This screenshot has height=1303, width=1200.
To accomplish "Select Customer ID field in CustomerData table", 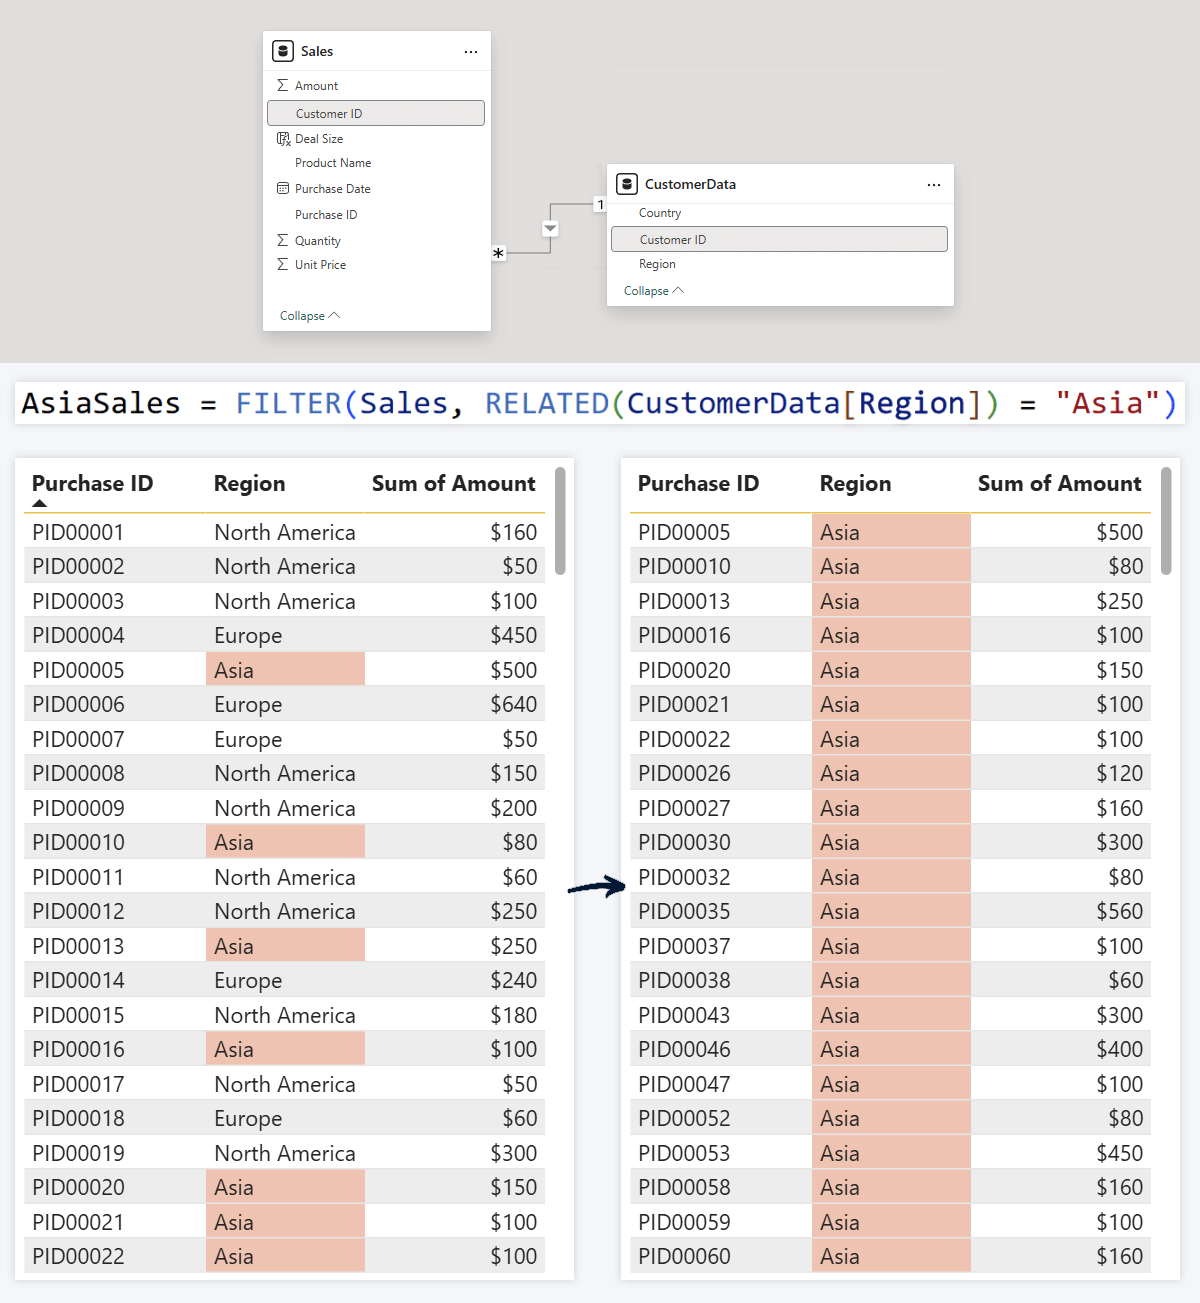I will (779, 239).
